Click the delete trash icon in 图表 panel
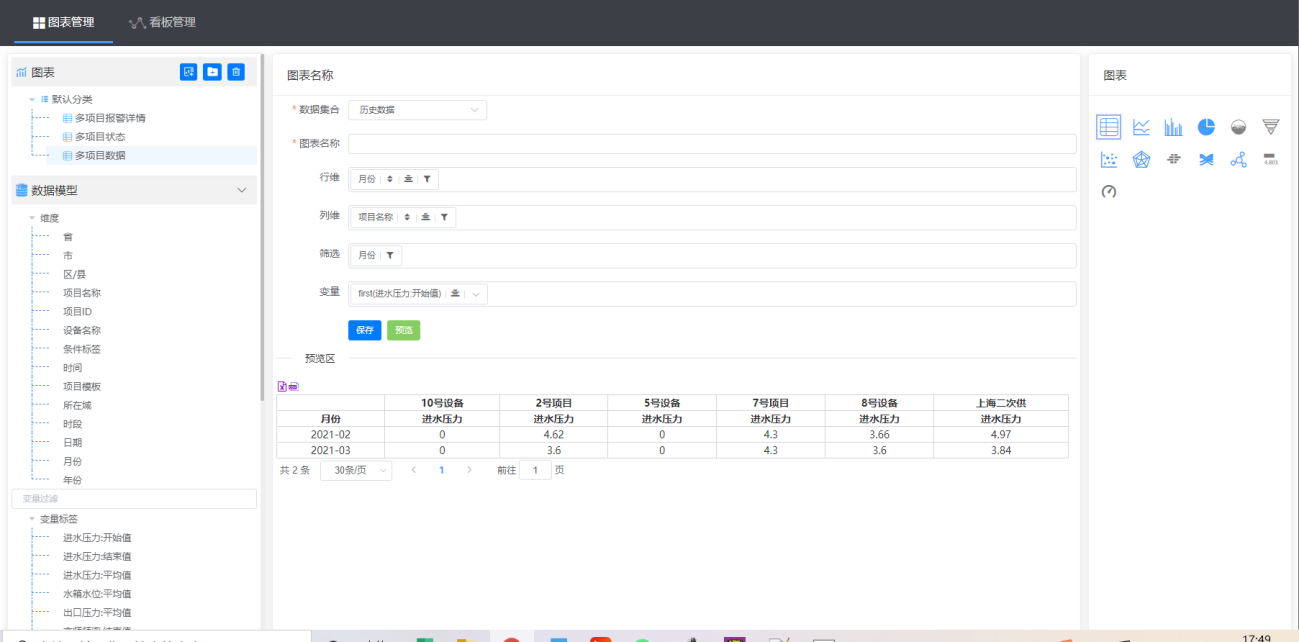The width and height of the screenshot is (1299, 642). (x=236, y=72)
